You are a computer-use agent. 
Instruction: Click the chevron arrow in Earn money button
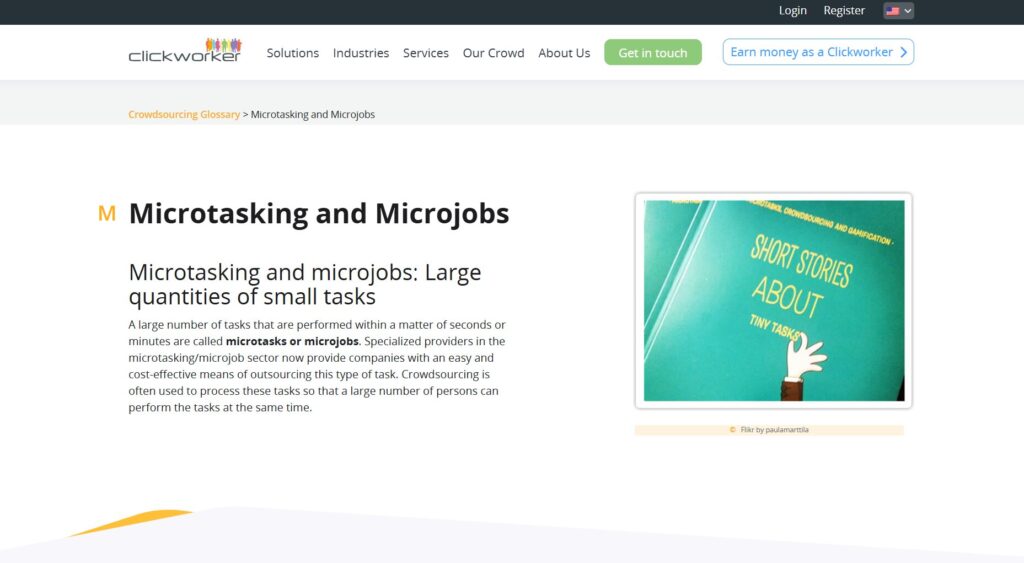pos(904,52)
